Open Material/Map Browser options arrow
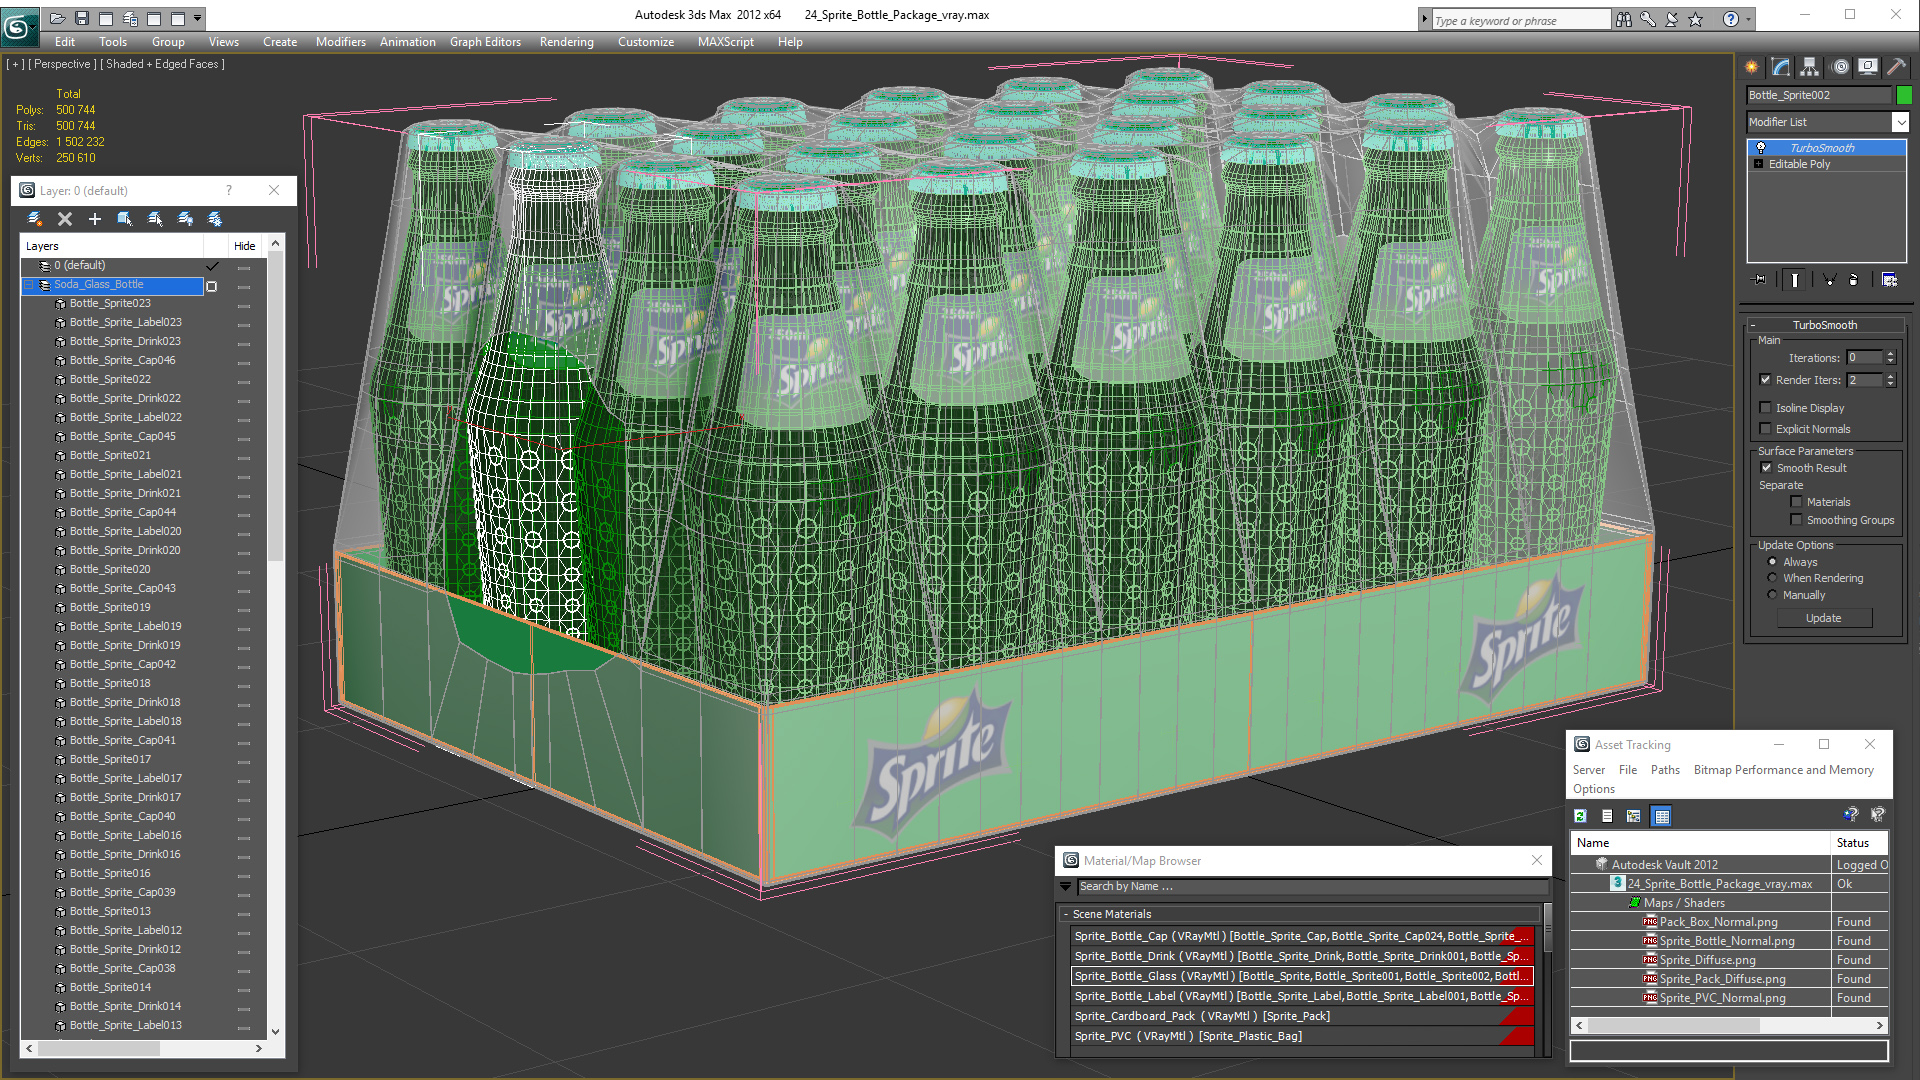The image size is (1920, 1080). pyautogui.click(x=1066, y=886)
